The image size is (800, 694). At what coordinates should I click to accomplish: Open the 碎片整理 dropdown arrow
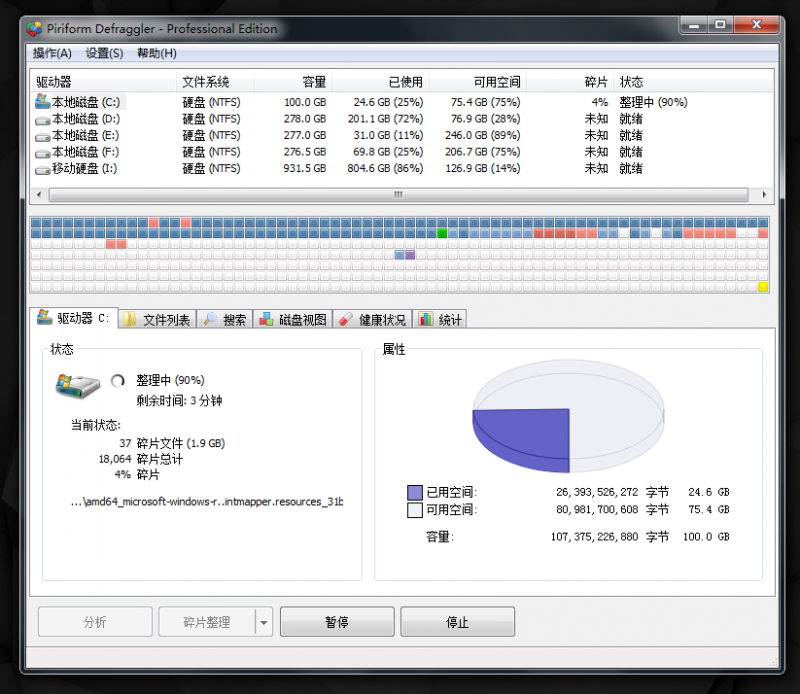pos(264,622)
